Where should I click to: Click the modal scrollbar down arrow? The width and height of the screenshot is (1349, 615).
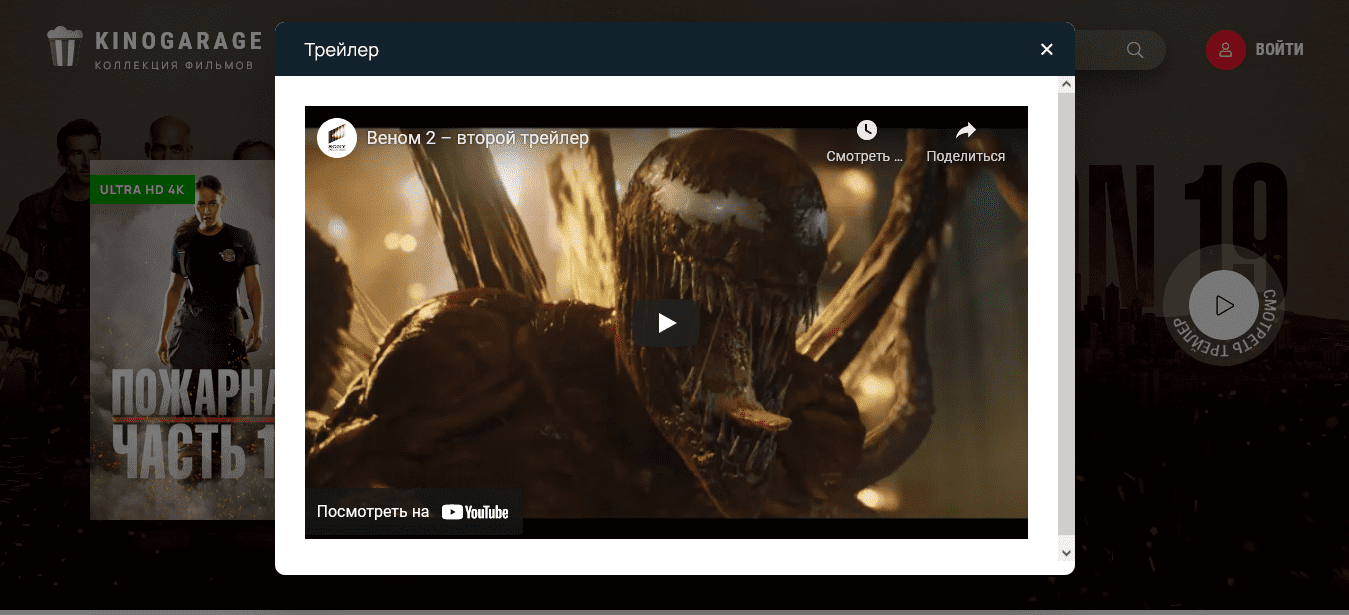pyautogui.click(x=1066, y=552)
